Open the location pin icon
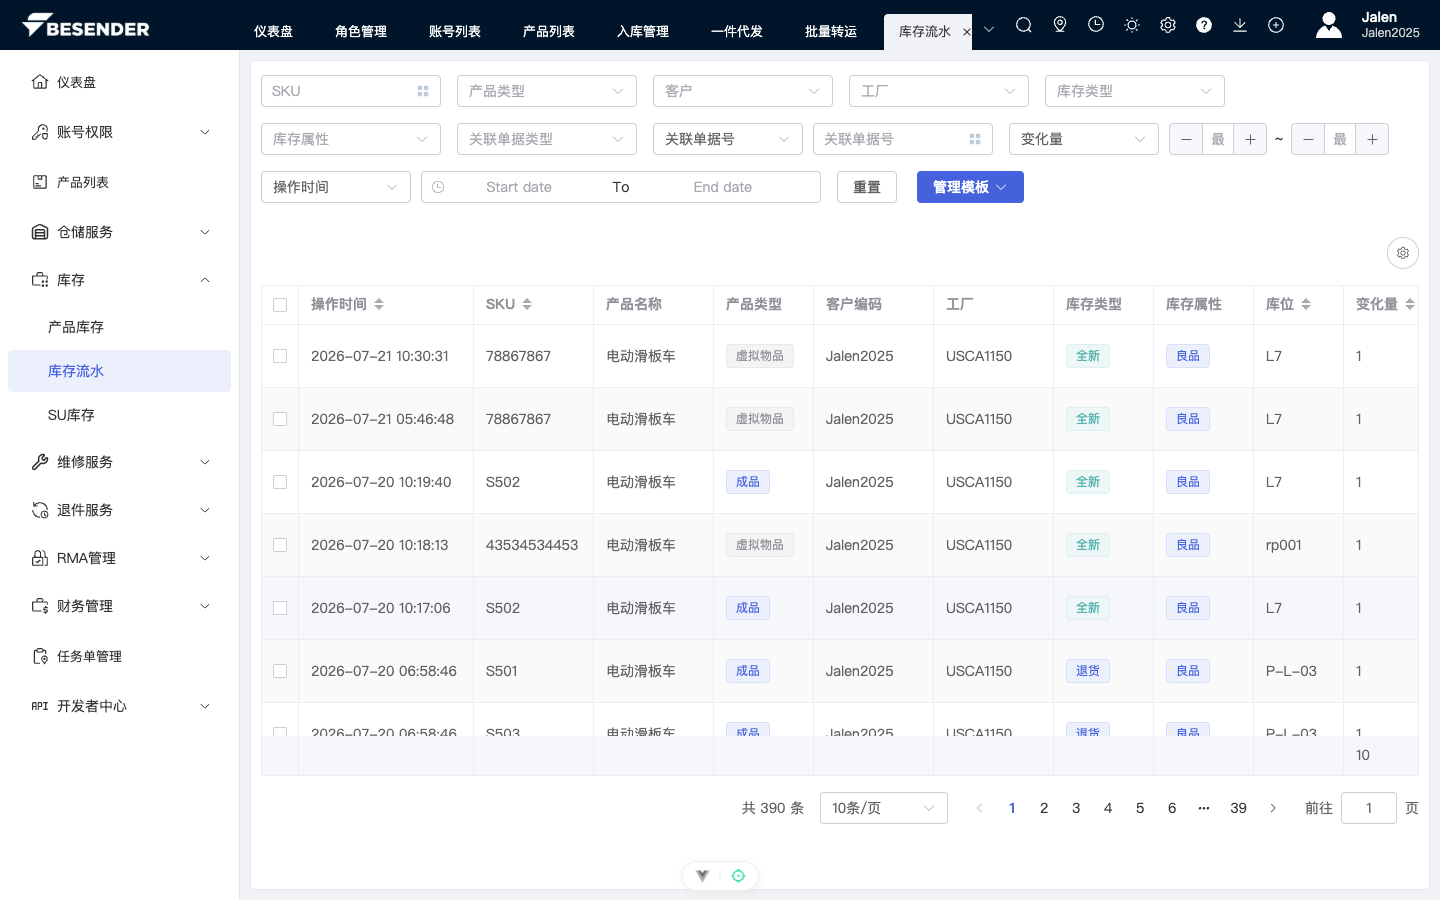 click(1060, 25)
